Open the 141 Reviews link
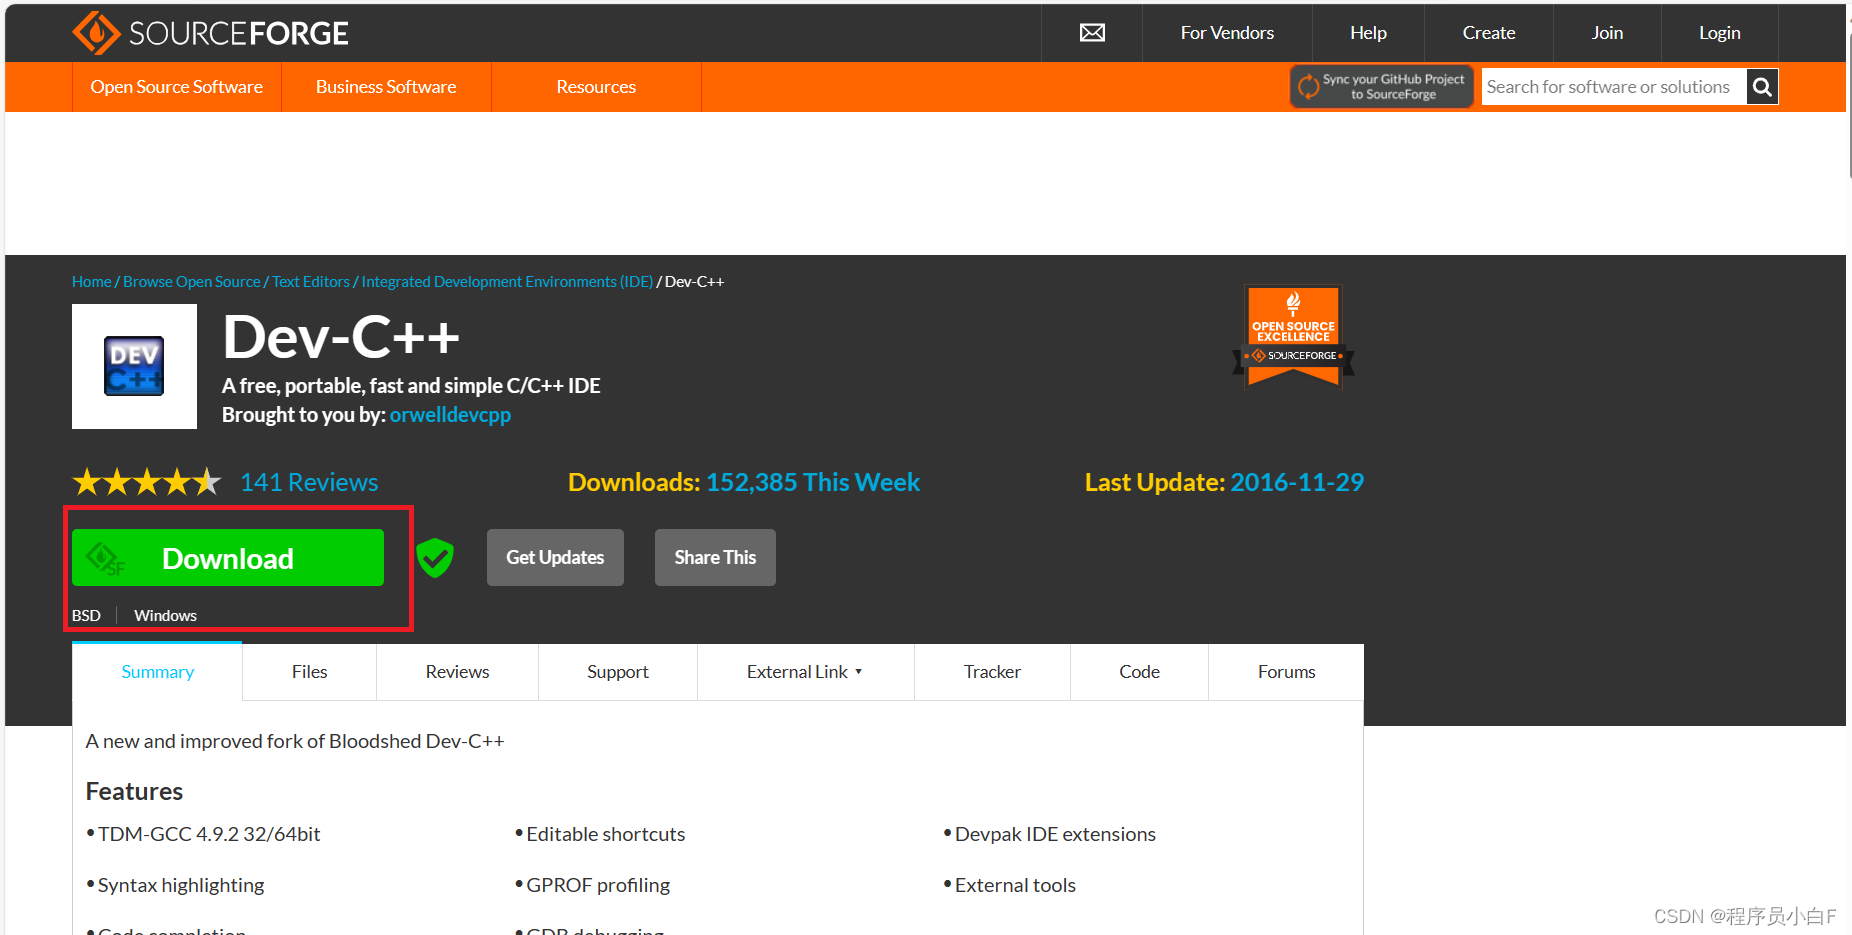 [x=309, y=482]
